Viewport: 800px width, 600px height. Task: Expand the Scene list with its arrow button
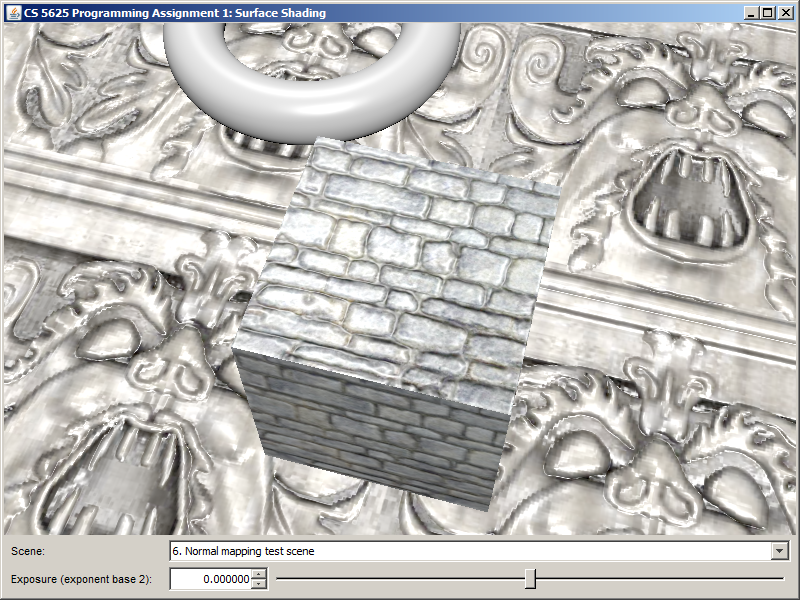click(x=780, y=550)
